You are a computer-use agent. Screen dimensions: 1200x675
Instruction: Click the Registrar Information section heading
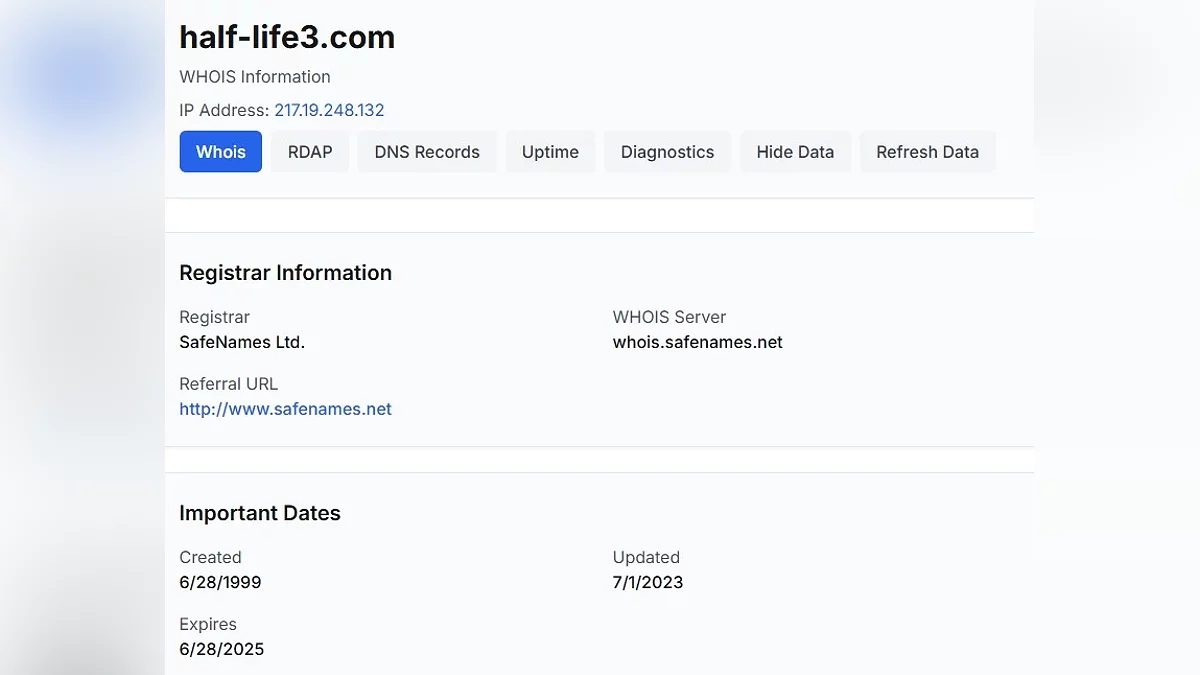[x=285, y=273]
